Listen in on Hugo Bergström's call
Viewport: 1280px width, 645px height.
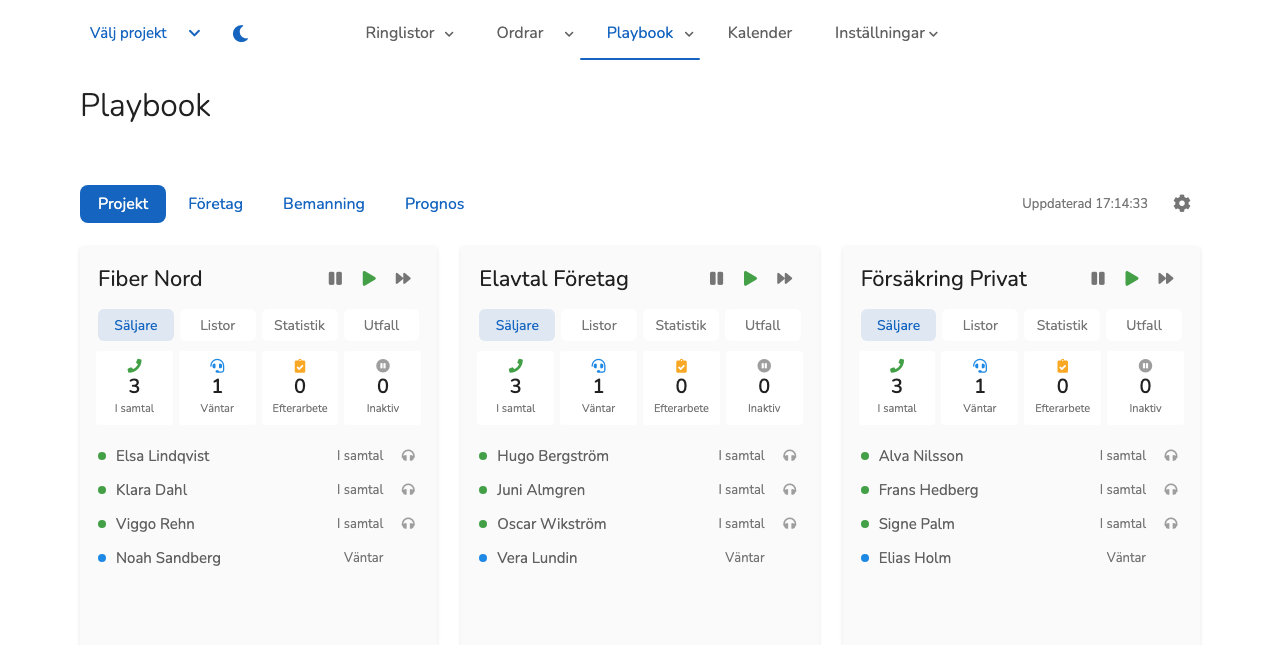point(790,456)
